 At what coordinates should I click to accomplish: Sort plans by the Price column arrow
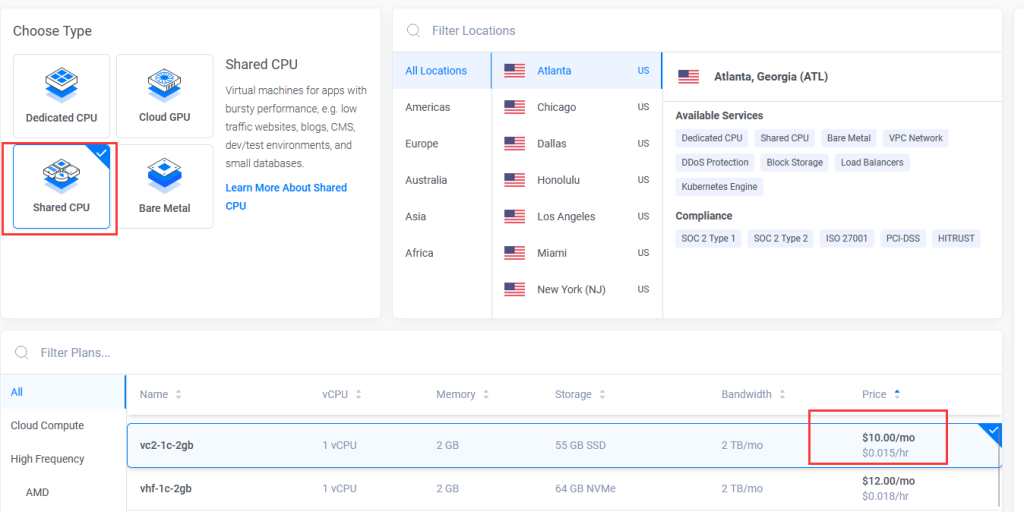point(897,394)
